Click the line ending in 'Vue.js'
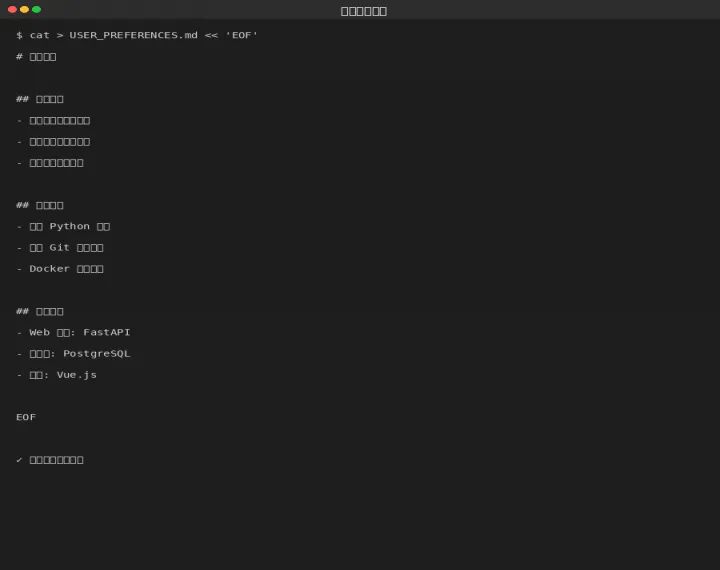Screen dimensions: 720x570 [56, 375]
